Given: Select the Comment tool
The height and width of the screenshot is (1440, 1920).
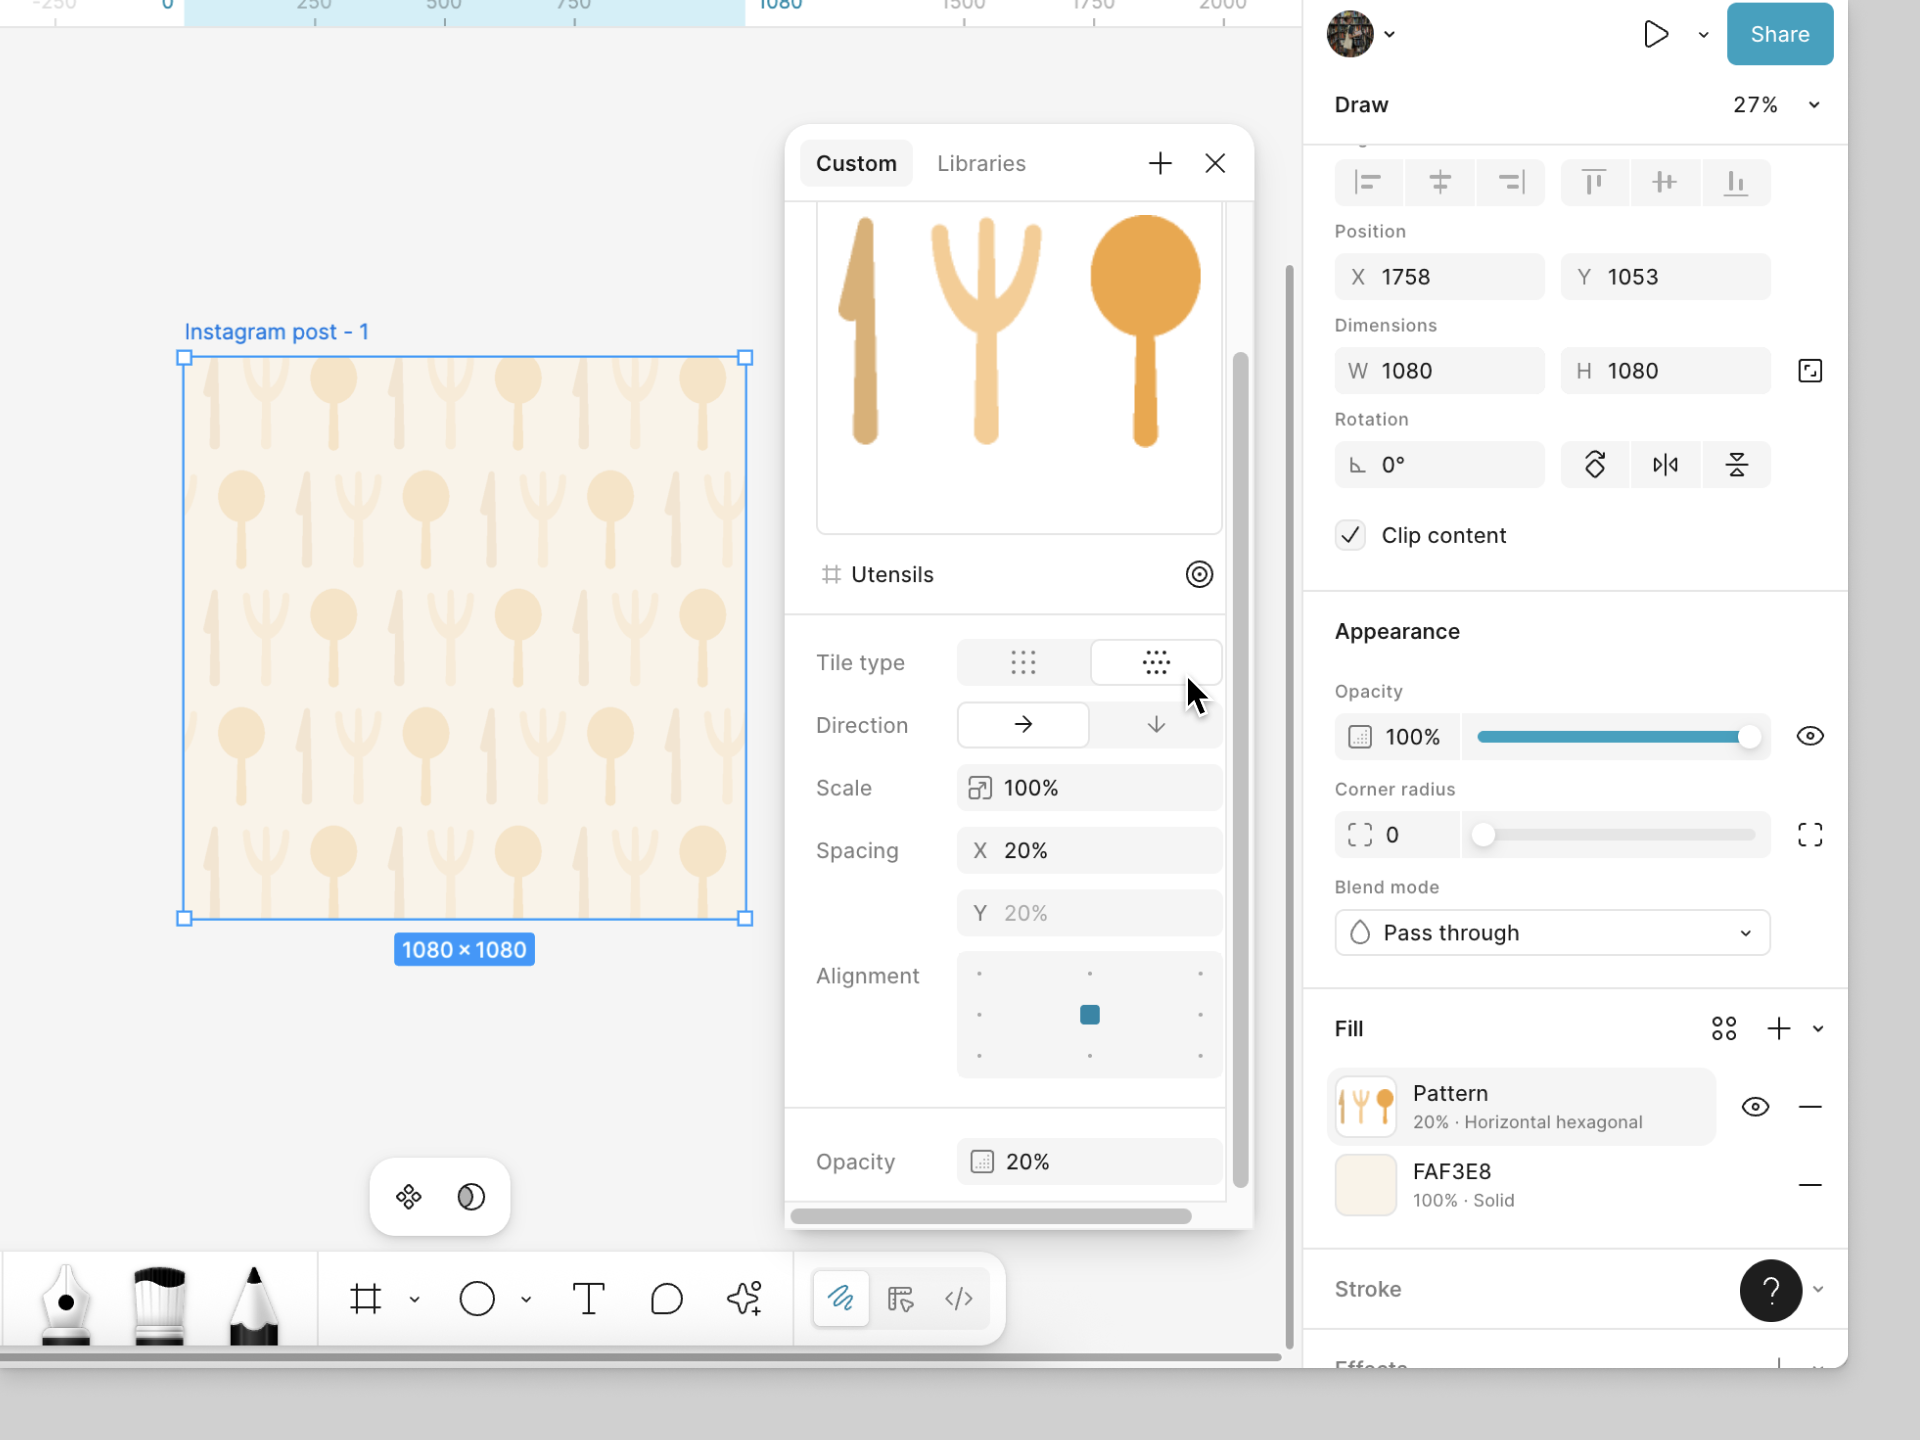Looking at the screenshot, I should (666, 1299).
